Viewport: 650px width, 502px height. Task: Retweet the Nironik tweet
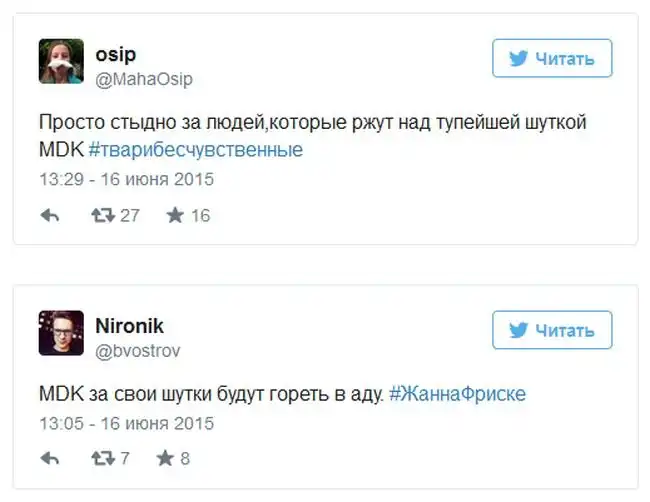[103, 459]
